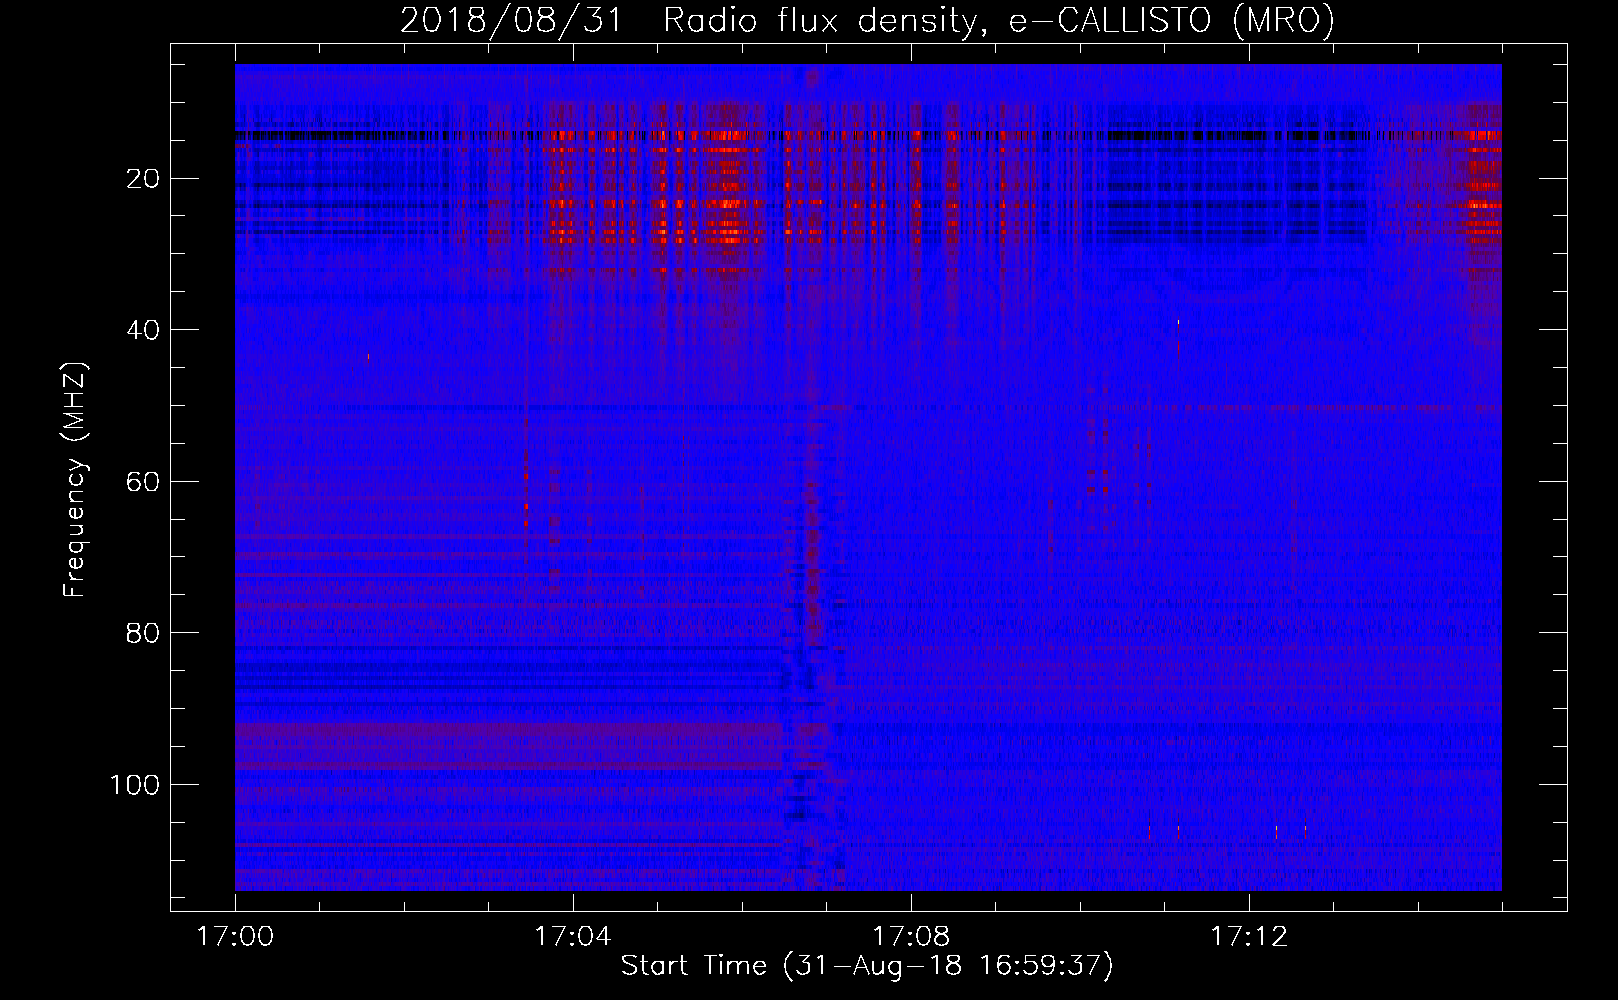
Task: Click the 'Frequency (MHZ)' axis label
Action: point(75,479)
